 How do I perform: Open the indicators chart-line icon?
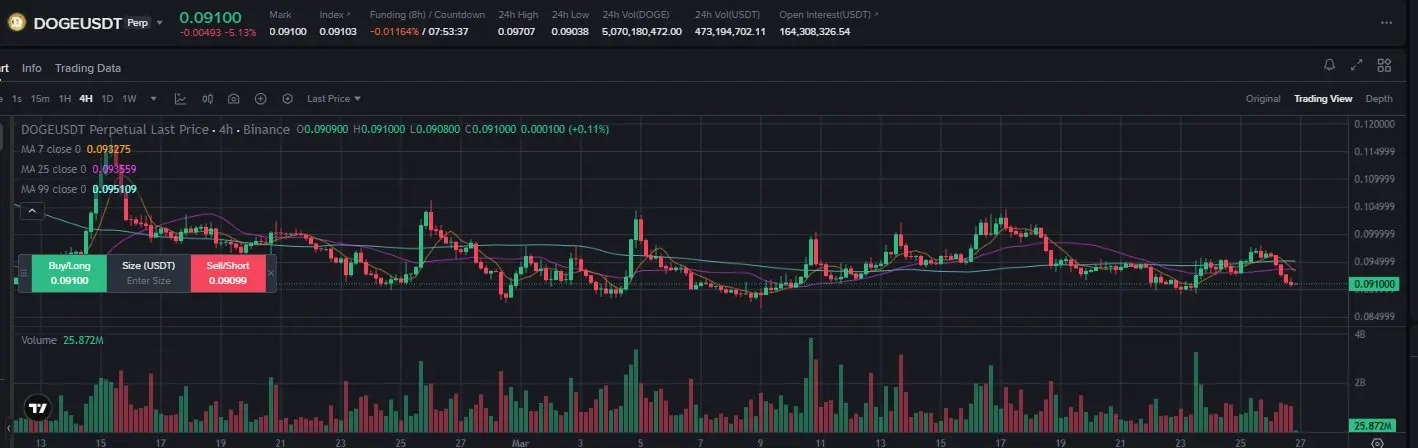[x=180, y=99]
